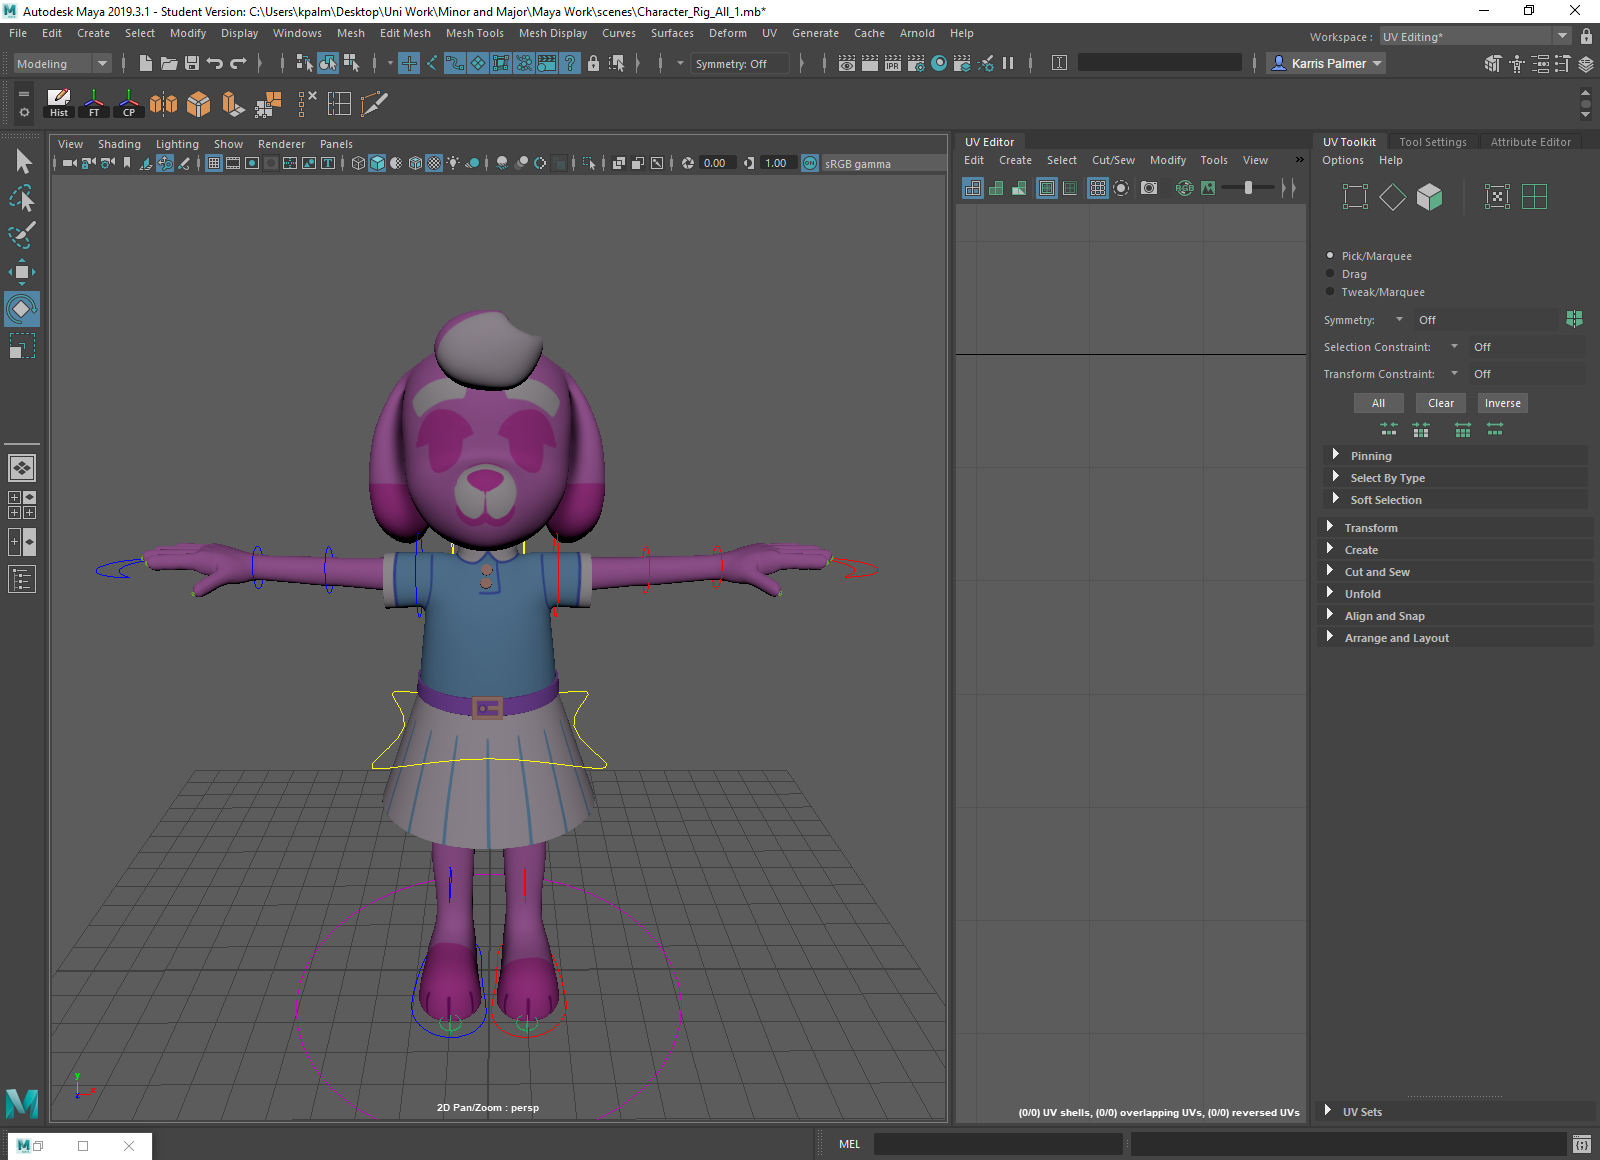Viewport: 1600px width, 1160px height.
Task: Click the Save scene icon
Action: click(x=192, y=63)
